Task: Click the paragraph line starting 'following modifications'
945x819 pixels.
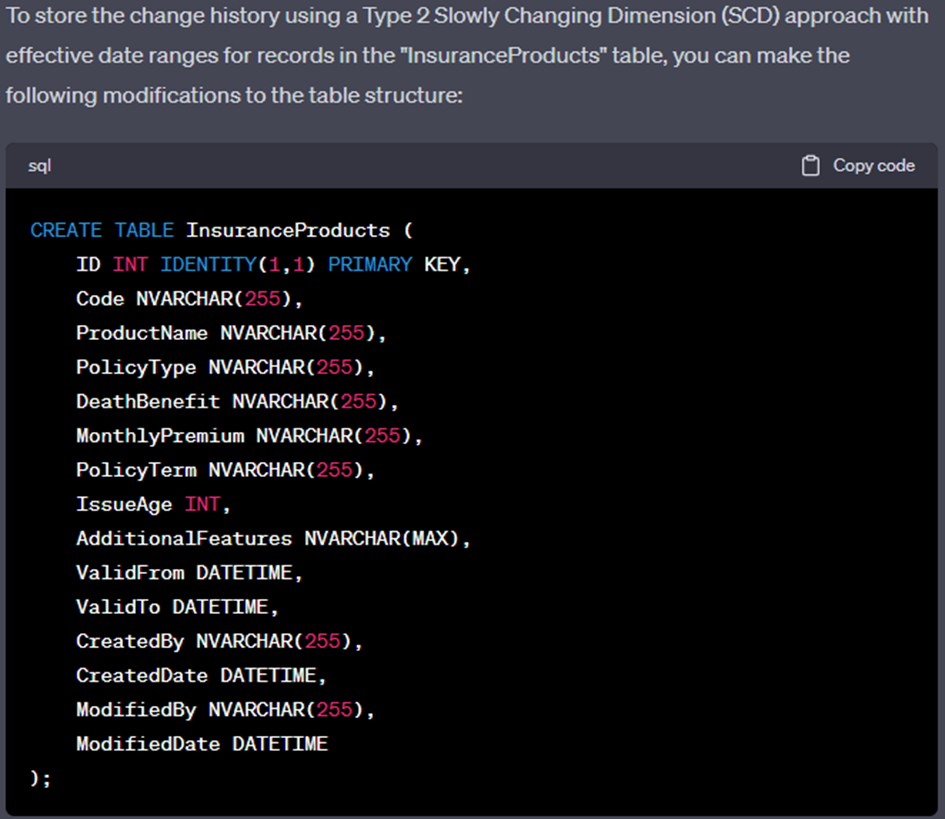Action: point(234,96)
